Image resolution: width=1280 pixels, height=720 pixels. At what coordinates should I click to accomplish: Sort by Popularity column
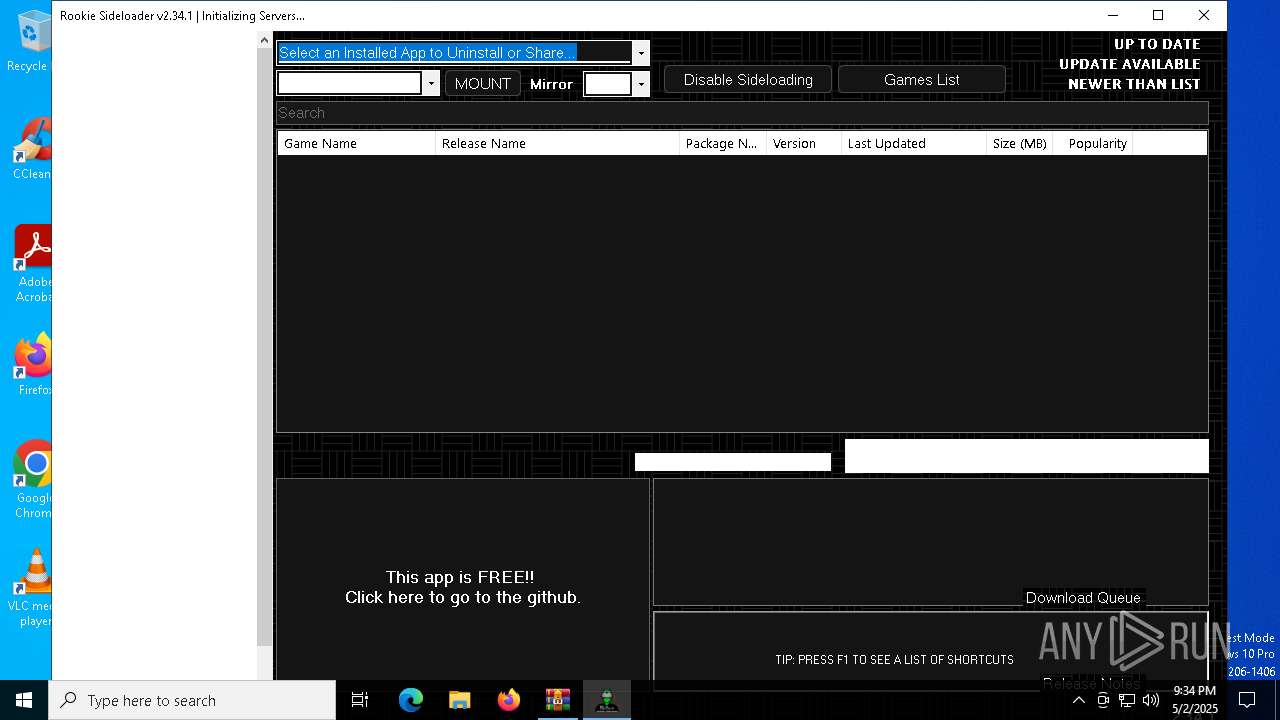click(x=1093, y=143)
